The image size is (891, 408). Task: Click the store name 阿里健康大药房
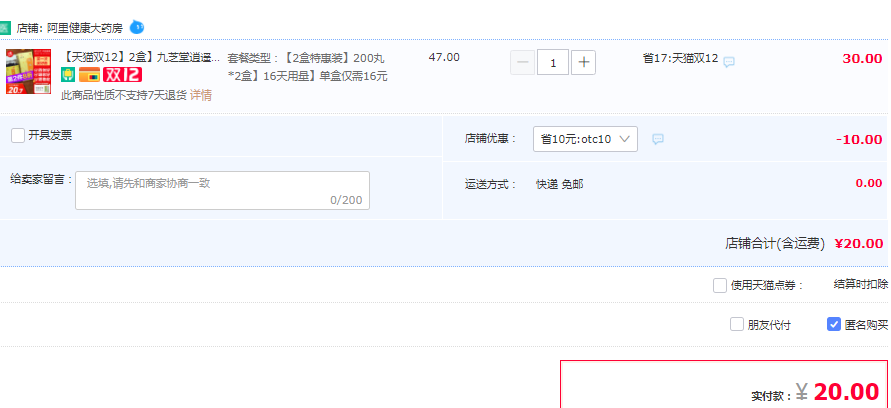tap(85, 28)
